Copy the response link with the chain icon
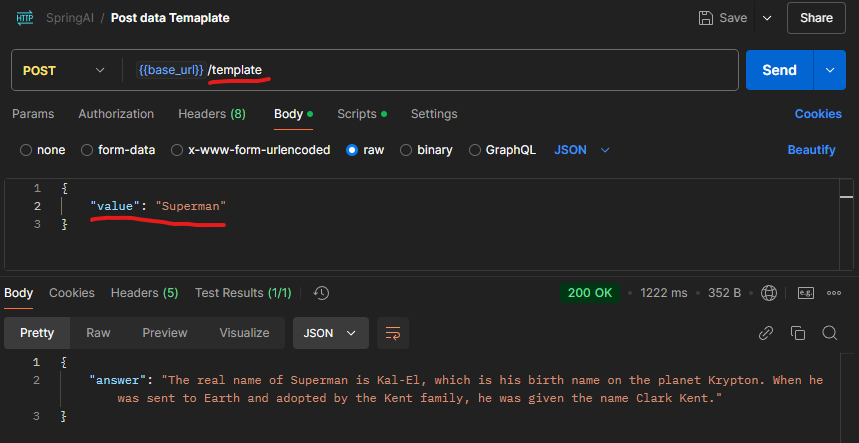The height and width of the screenshot is (443, 859). click(x=766, y=333)
